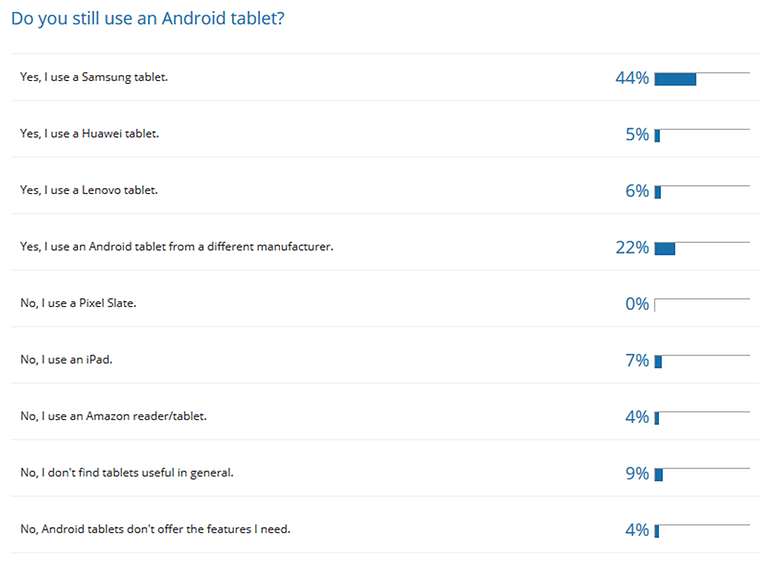Select the missing features answer text
Image resolution: width=782 pixels, height=568 pixels.
click(155, 529)
